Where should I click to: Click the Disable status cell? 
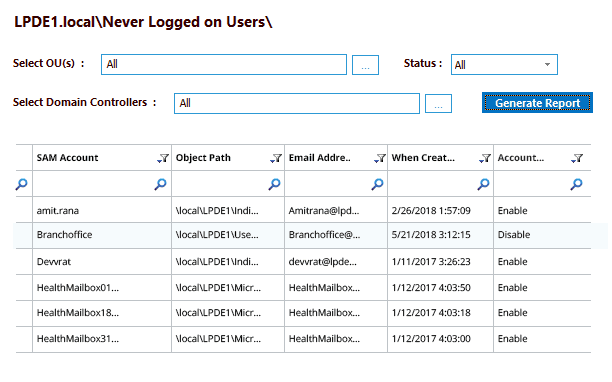(x=542, y=235)
